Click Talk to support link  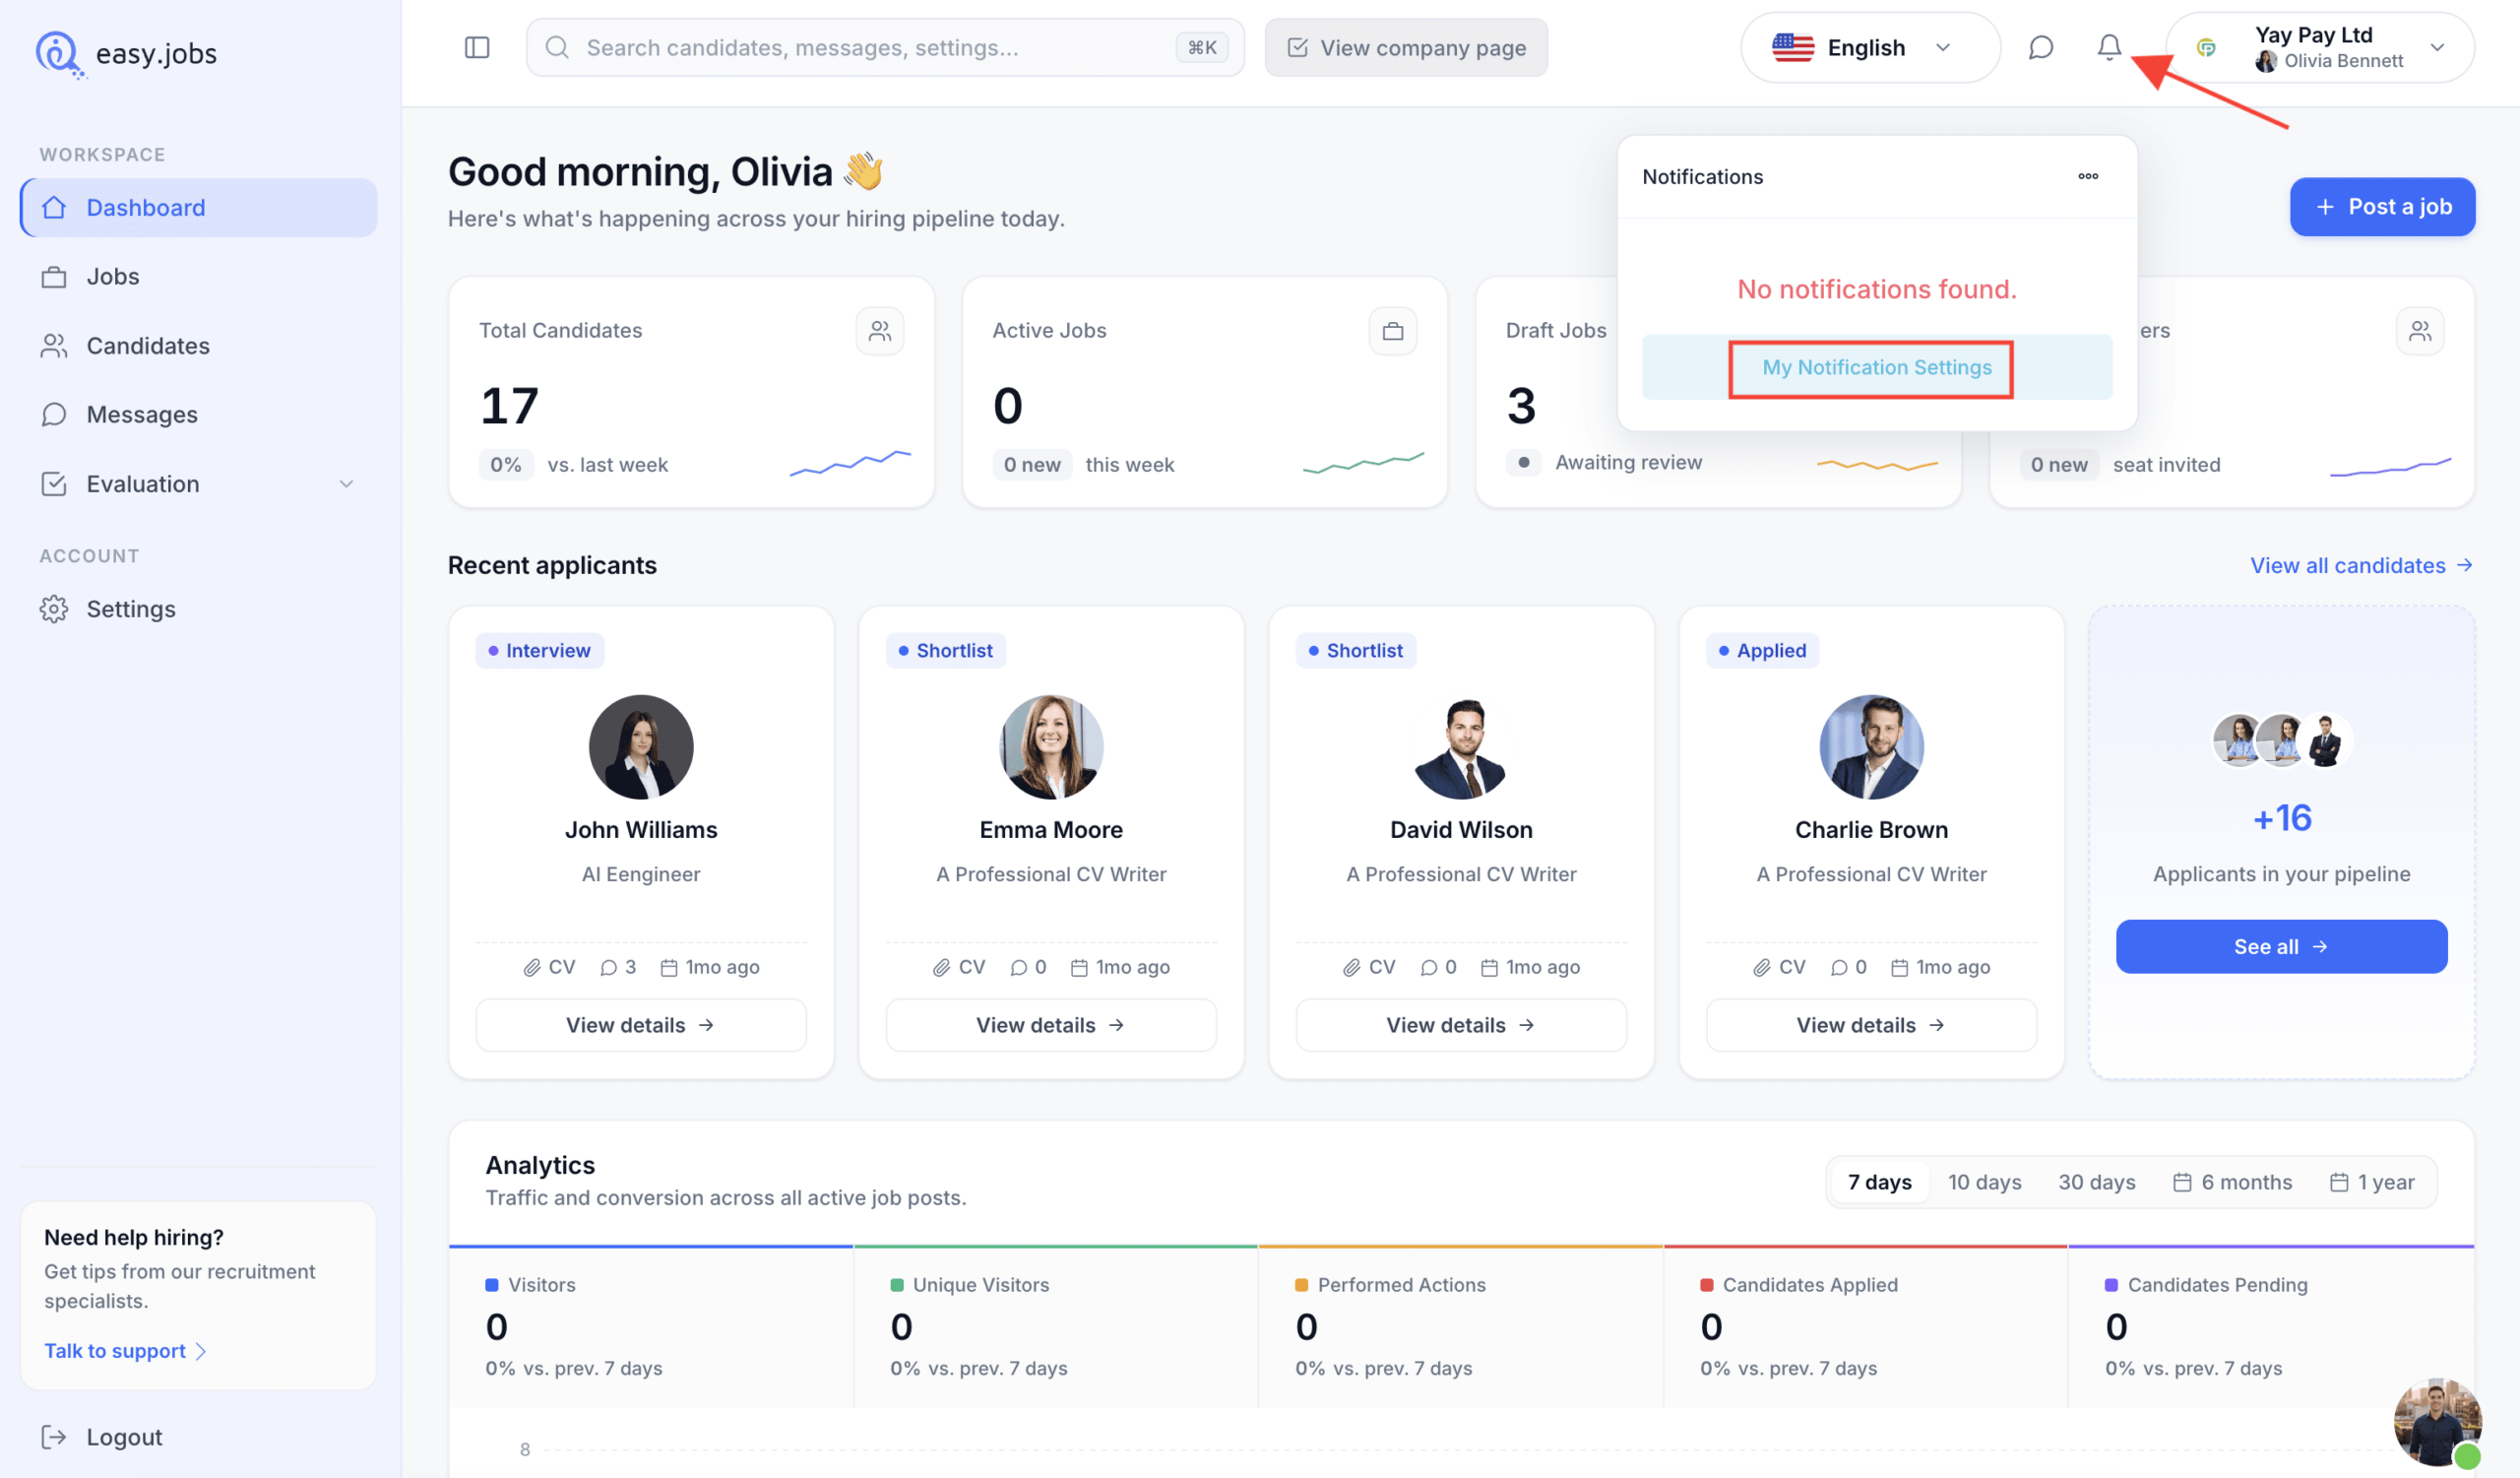pyautogui.click(x=125, y=1351)
